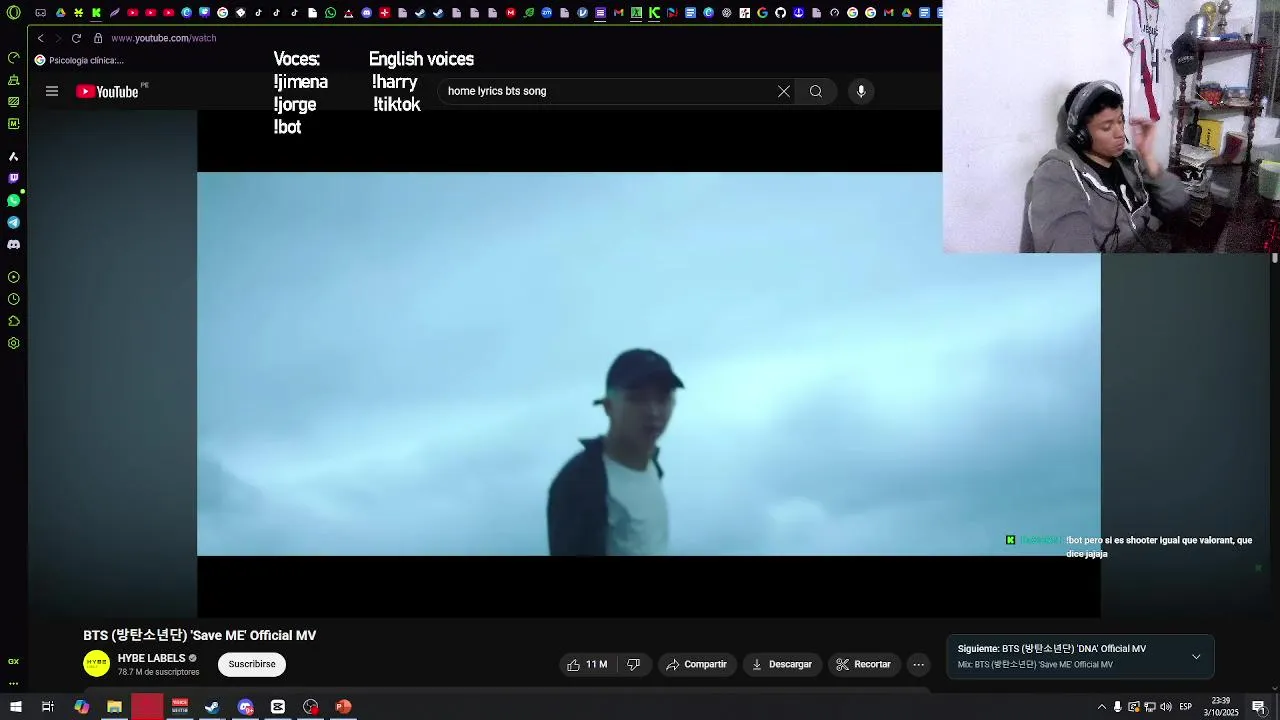Open HYBE LABELS channel avatar
Viewport: 1280px width, 720px height.
(x=97, y=664)
